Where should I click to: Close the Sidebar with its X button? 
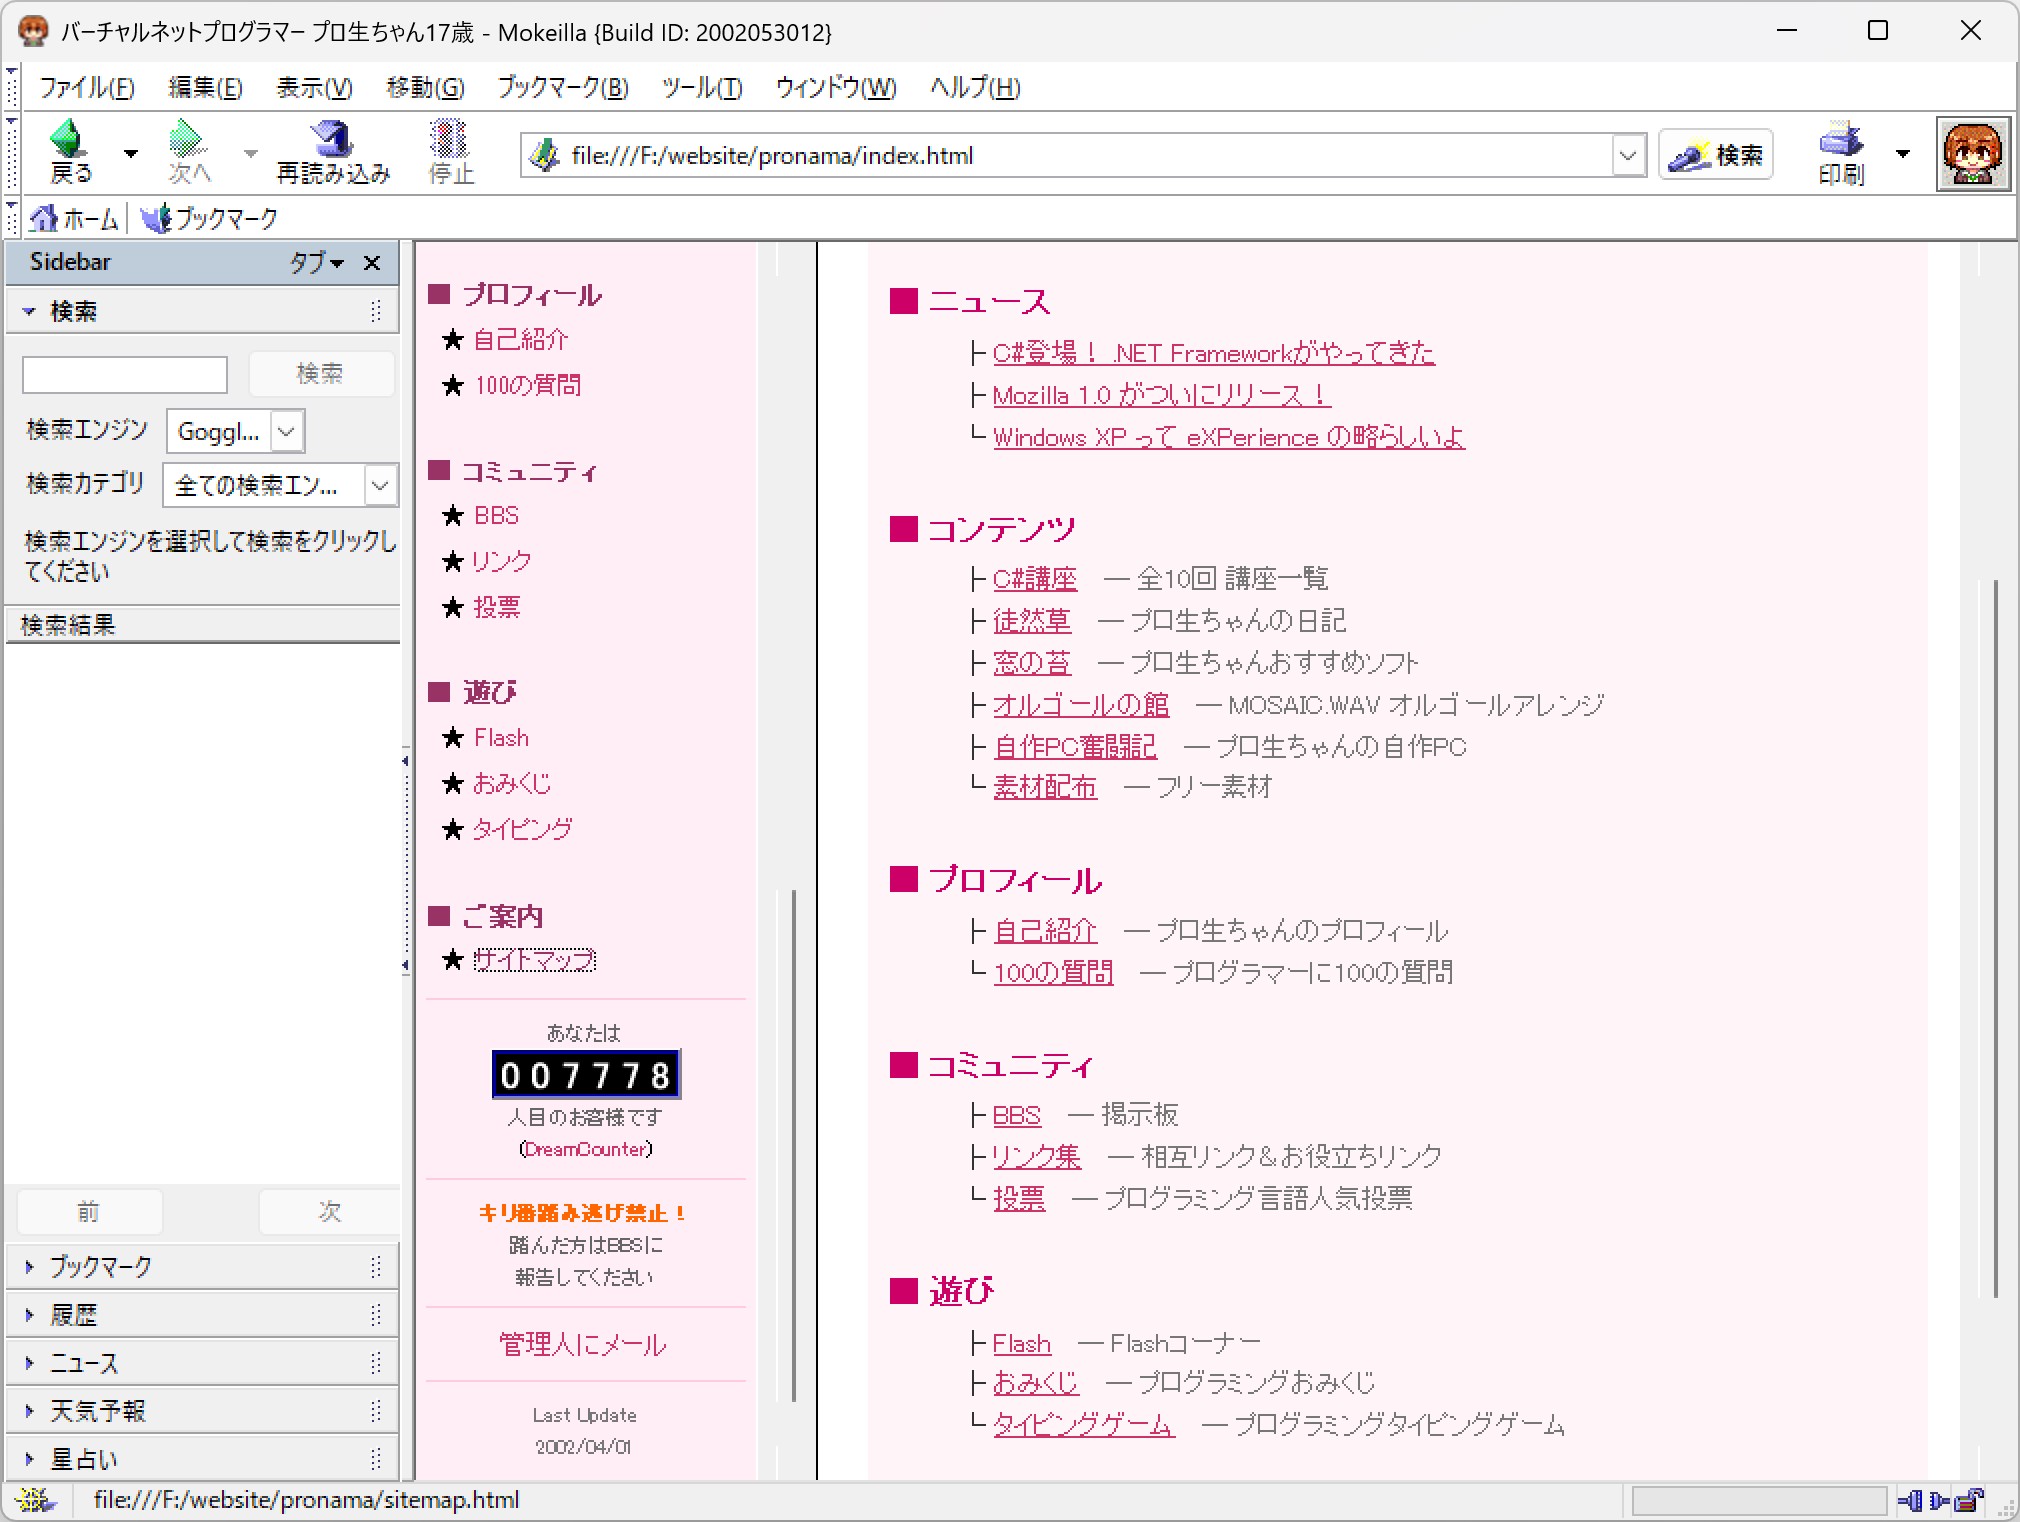(x=372, y=263)
